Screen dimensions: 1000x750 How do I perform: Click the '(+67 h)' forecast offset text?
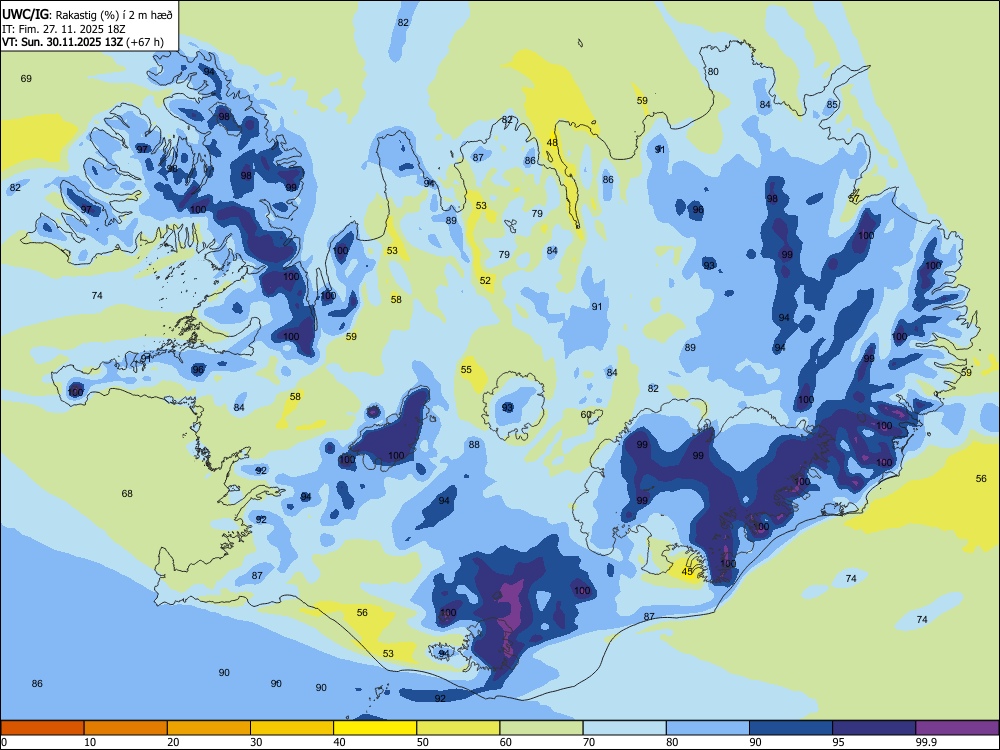tap(145, 42)
